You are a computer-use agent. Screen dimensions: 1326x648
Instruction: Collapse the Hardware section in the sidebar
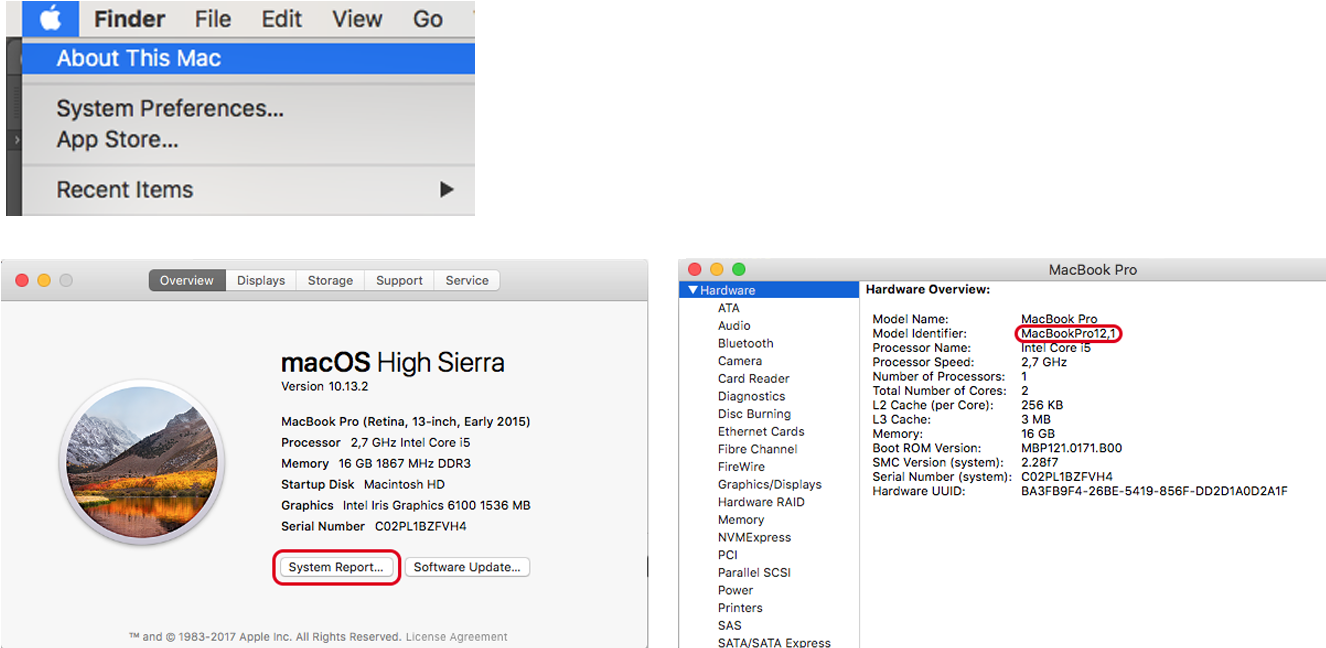pyautogui.click(x=695, y=289)
